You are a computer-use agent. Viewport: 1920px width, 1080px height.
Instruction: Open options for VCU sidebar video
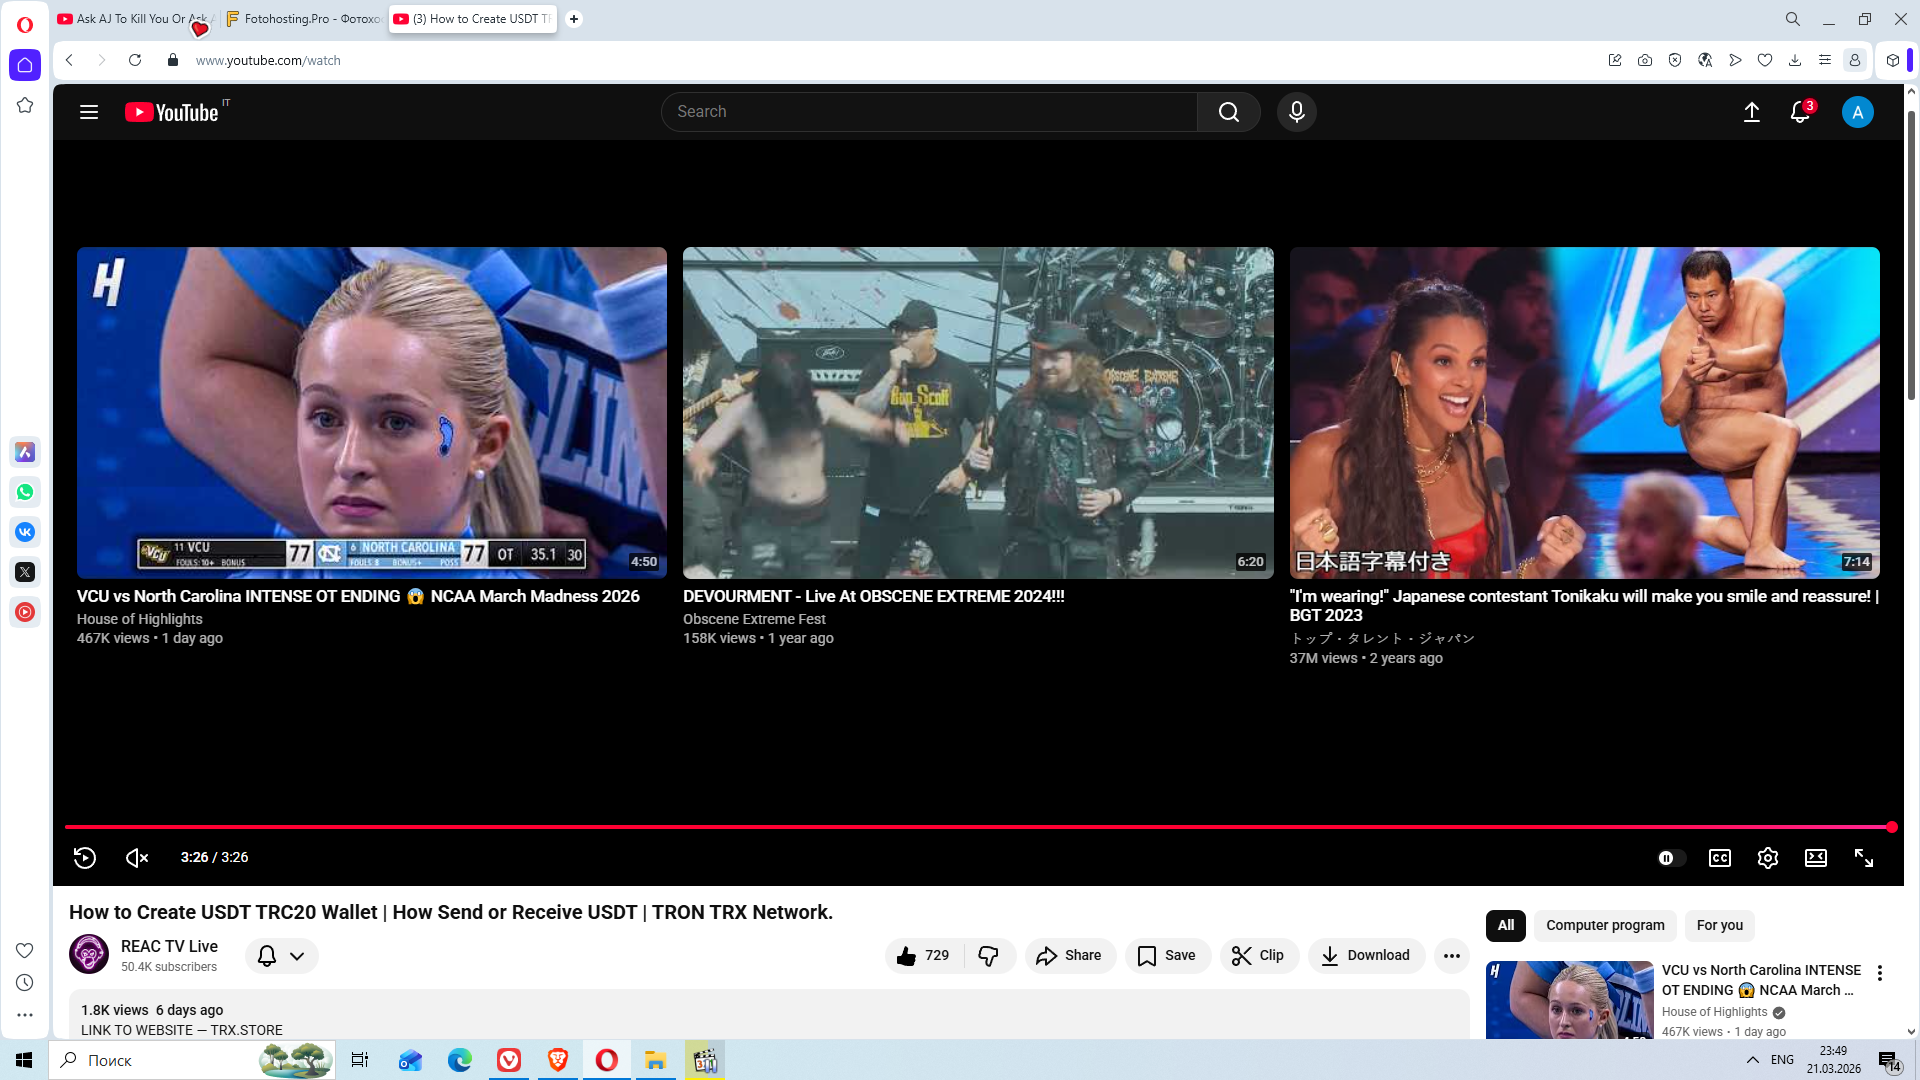pos(1879,973)
